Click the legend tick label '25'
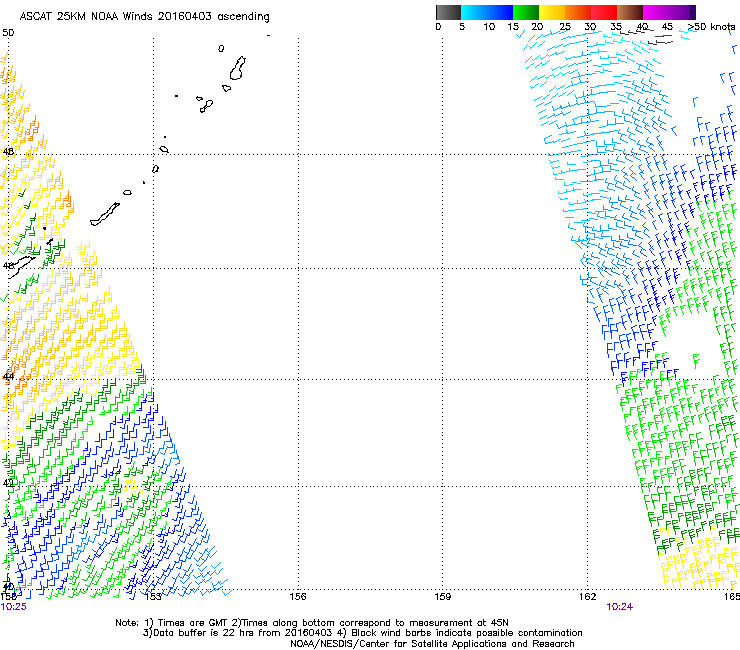Viewport: 740px width, 650px height. coord(565,27)
